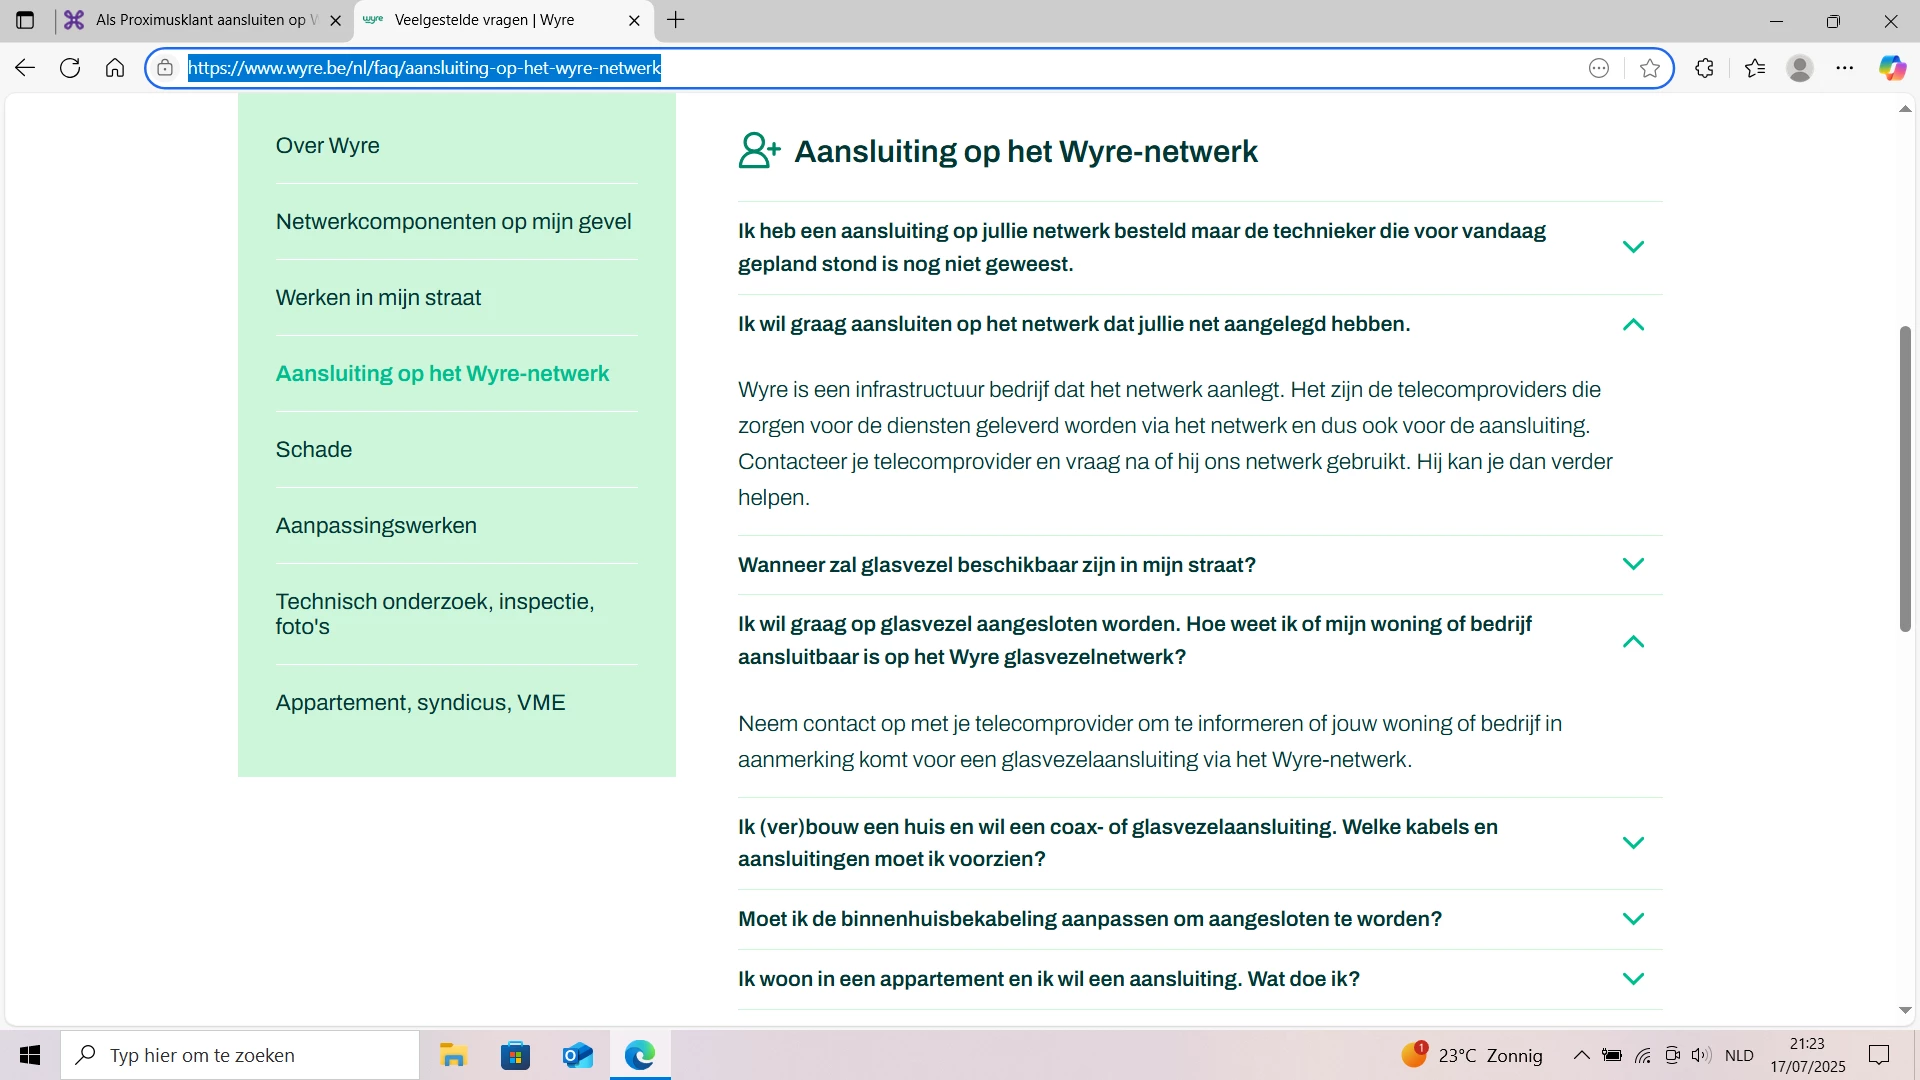This screenshot has height=1080, width=1920.
Task: Collapse question about aansluiten op net aangelegd netwerk
Action: (x=1633, y=324)
